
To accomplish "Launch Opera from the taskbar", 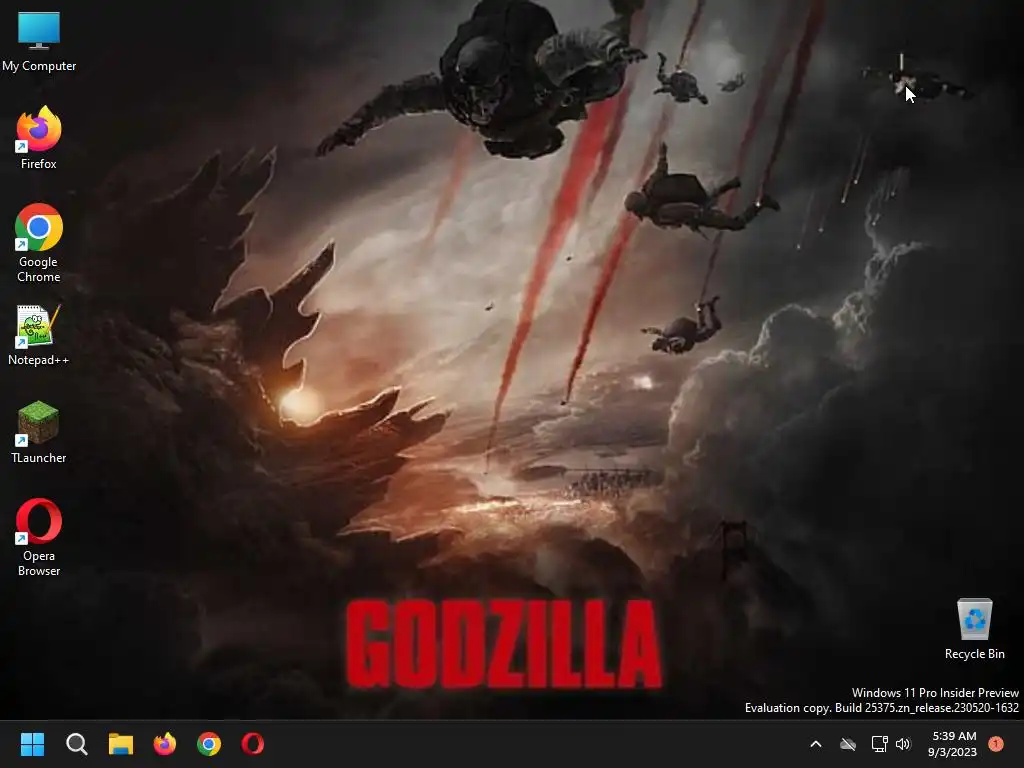I will point(253,744).
